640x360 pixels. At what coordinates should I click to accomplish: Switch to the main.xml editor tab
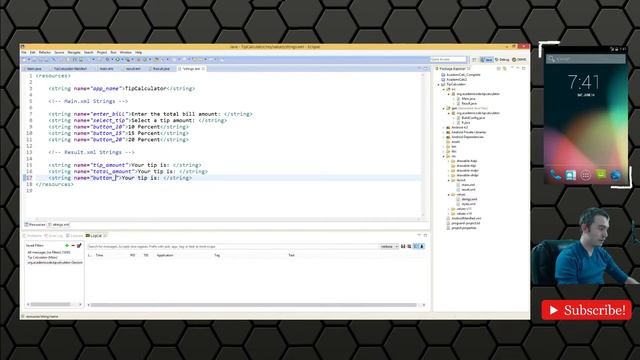[x=107, y=69]
